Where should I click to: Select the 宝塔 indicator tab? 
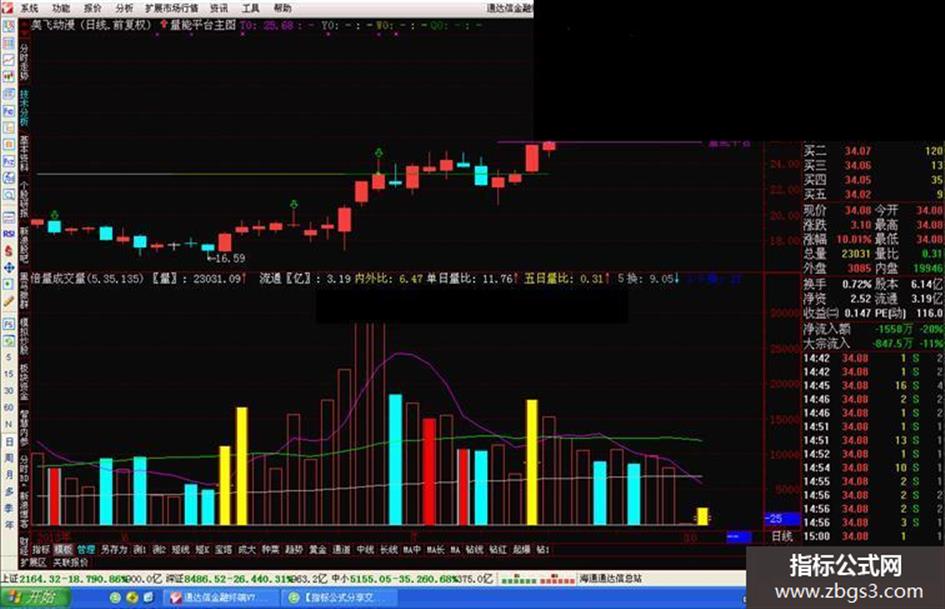(x=223, y=549)
